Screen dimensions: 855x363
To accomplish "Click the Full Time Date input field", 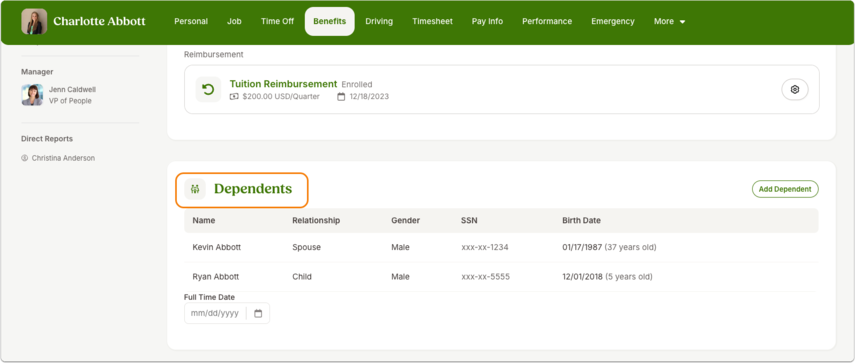I will (x=227, y=313).
